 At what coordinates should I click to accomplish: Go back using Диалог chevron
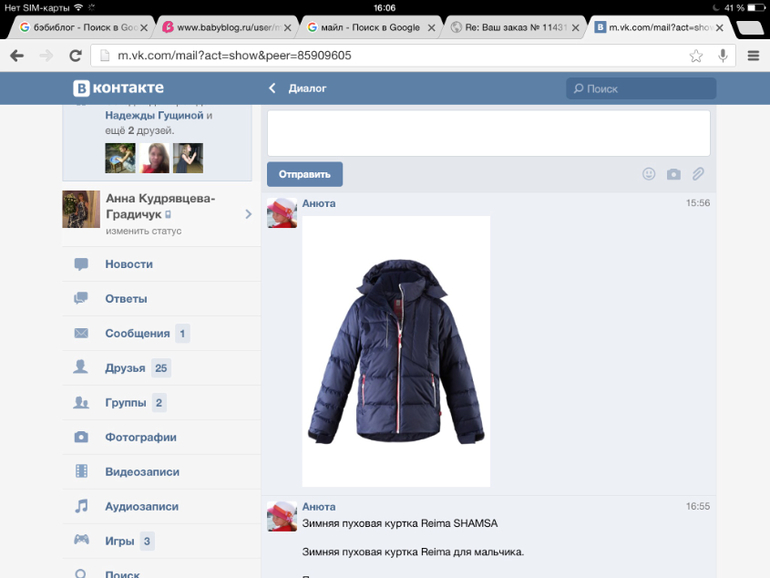[272, 89]
